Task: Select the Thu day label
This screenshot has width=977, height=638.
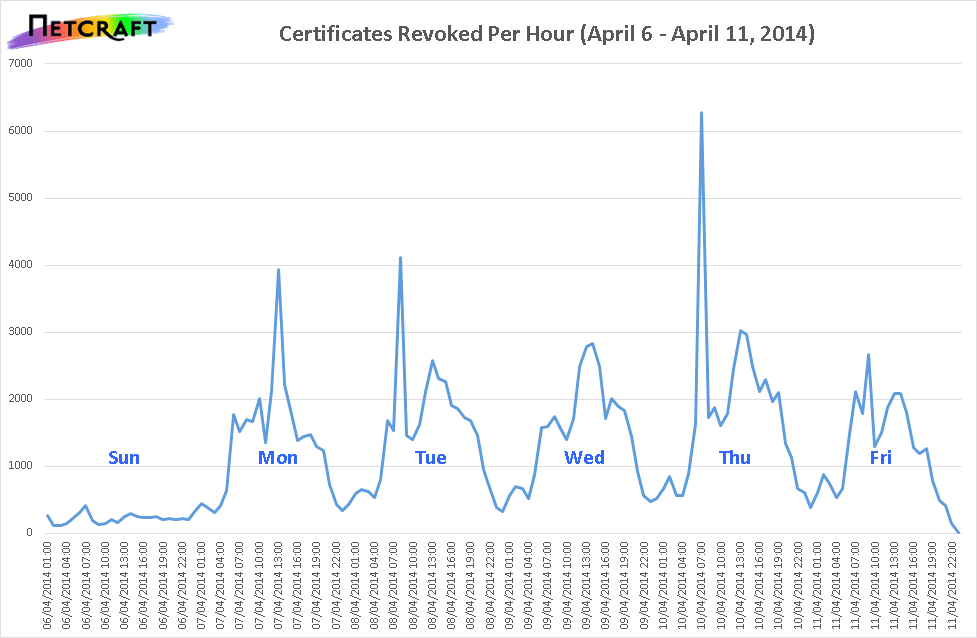Action: 735,458
